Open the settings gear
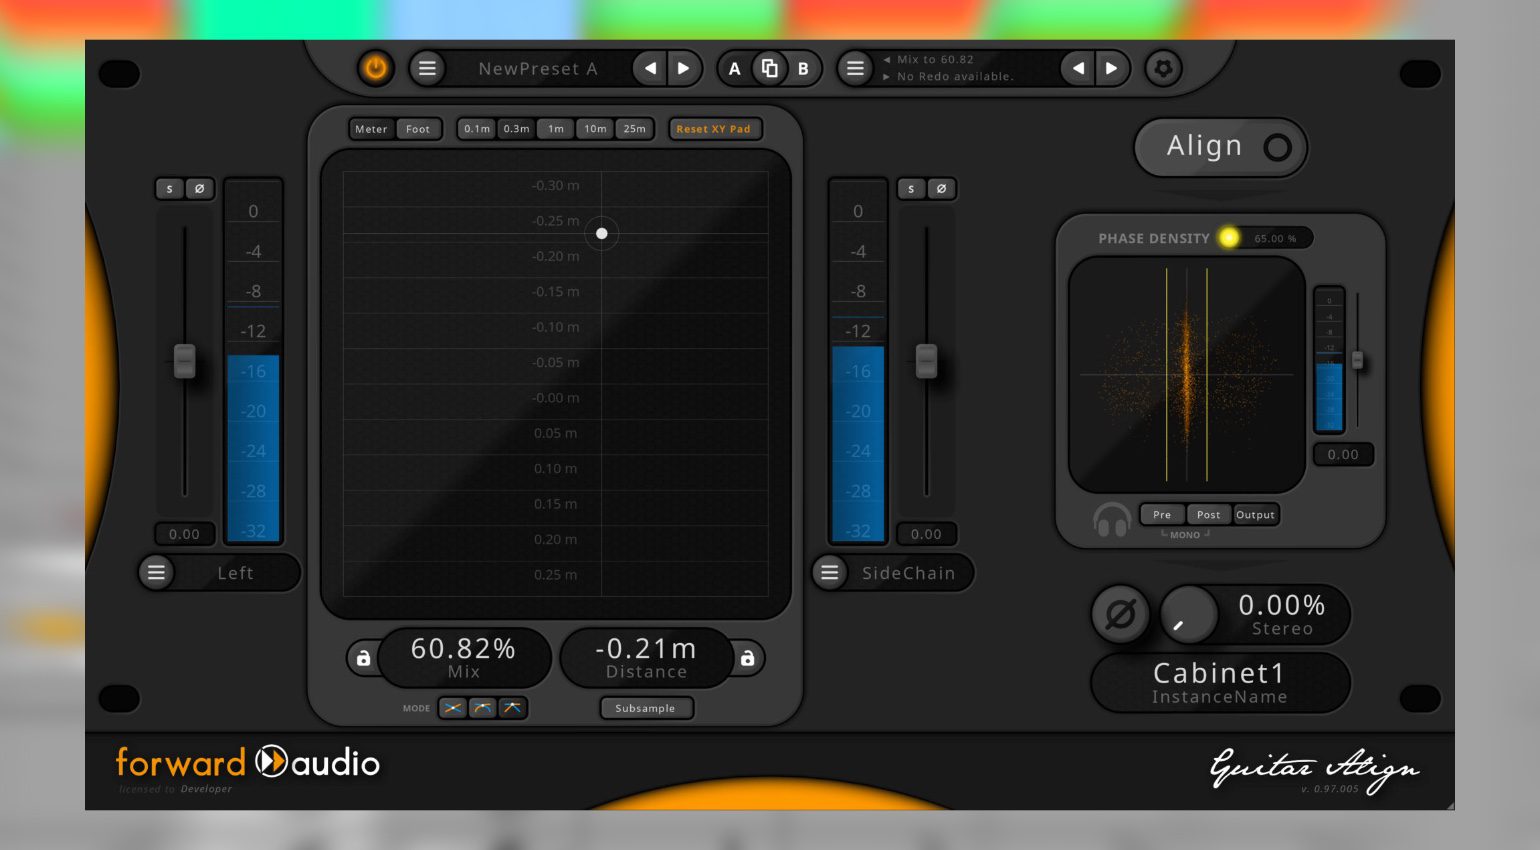 tap(1163, 68)
